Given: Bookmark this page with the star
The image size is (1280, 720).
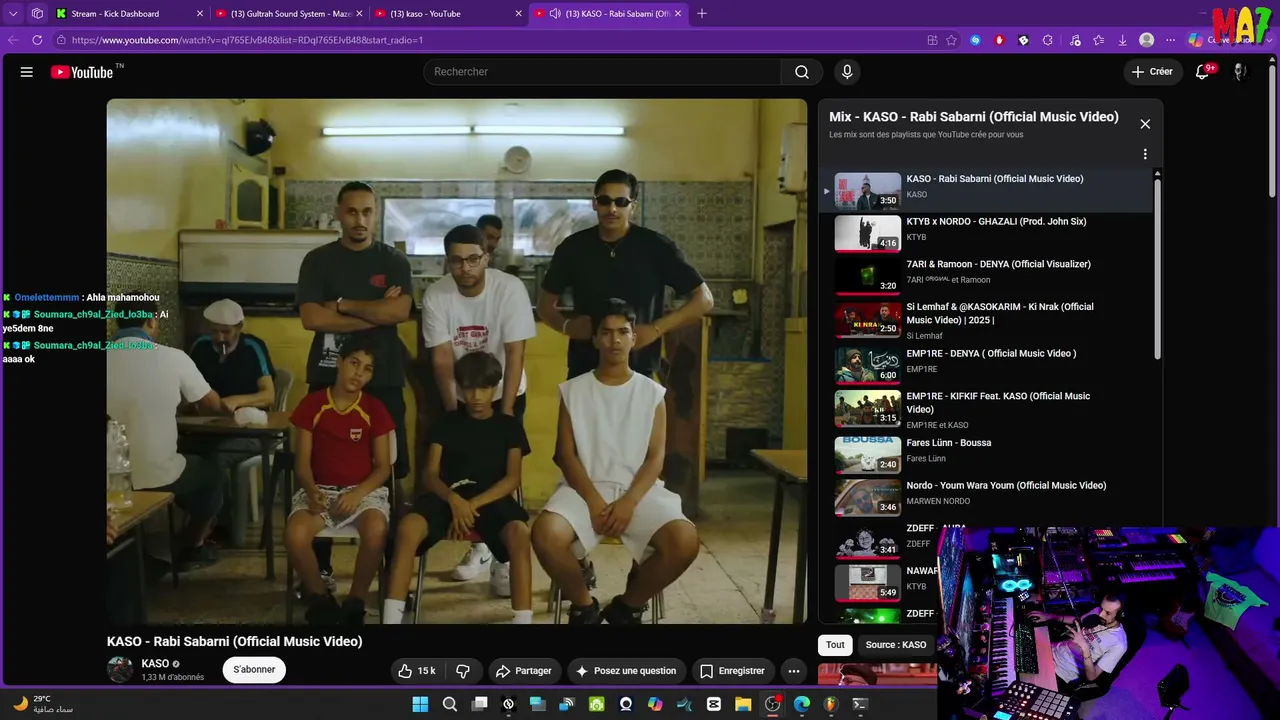Looking at the screenshot, I should (951, 40).
